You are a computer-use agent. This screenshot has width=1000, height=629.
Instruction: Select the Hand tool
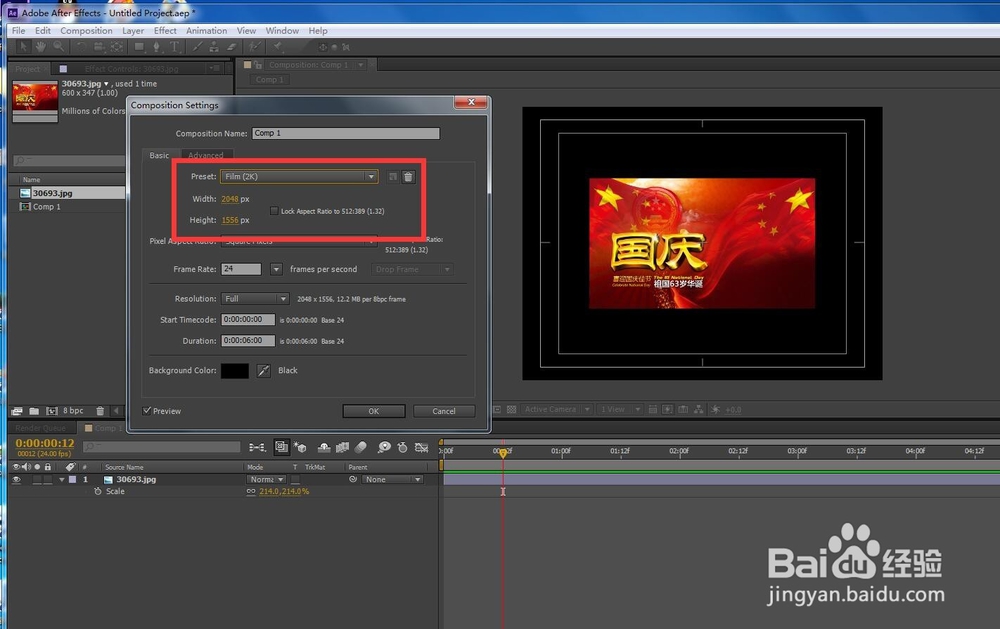(41, 47)
